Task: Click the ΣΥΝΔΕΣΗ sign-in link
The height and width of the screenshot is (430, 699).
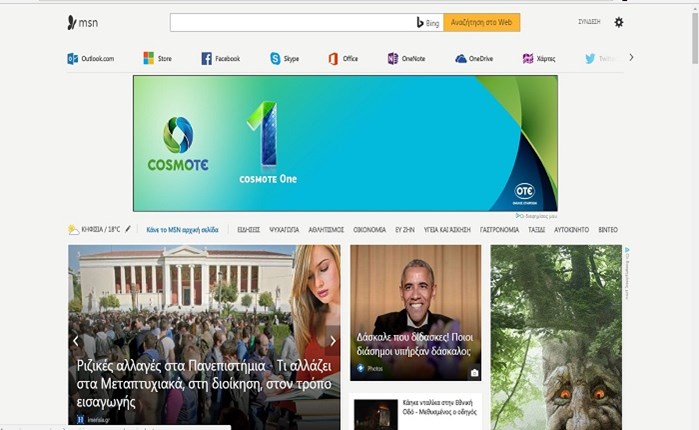Action: tap(589, 22)
